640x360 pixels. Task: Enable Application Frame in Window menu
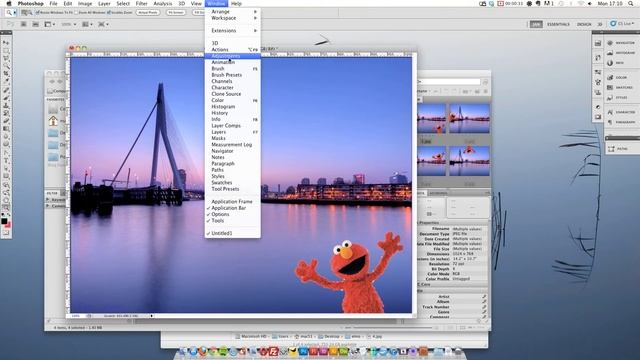tap(233, 202)
